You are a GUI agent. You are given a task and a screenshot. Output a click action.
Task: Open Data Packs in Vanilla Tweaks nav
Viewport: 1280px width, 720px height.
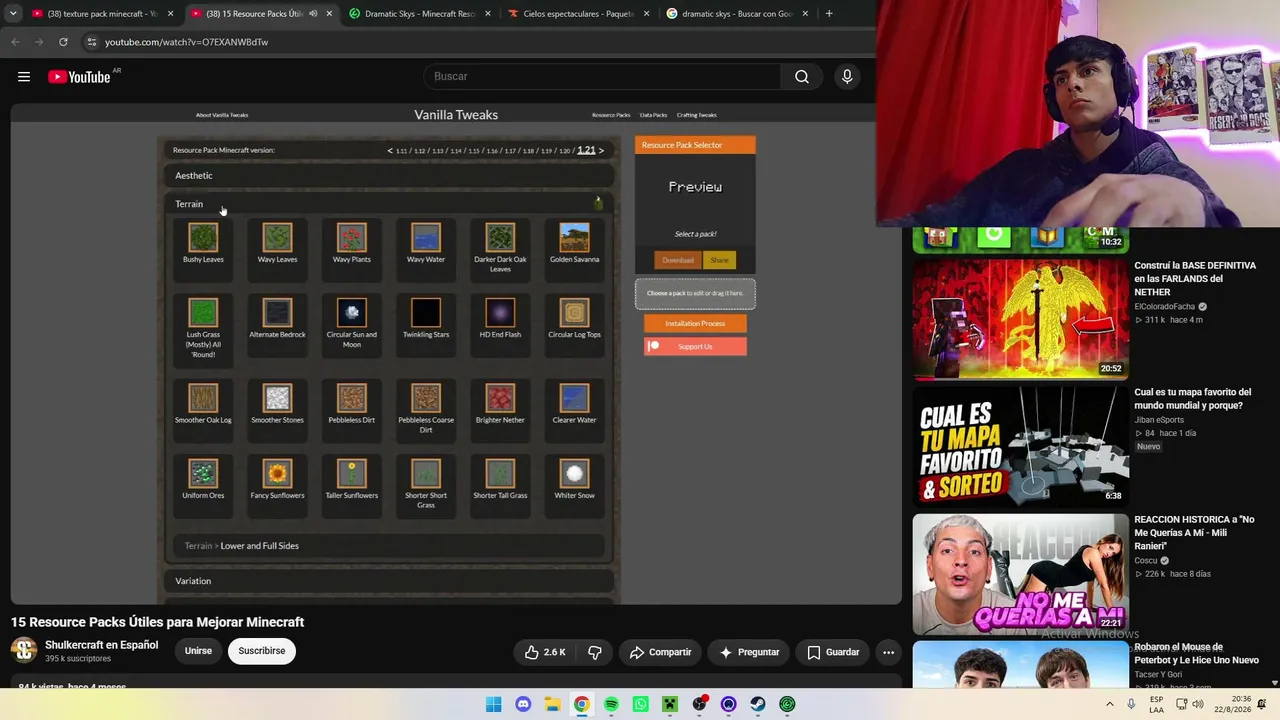[653, 115]
